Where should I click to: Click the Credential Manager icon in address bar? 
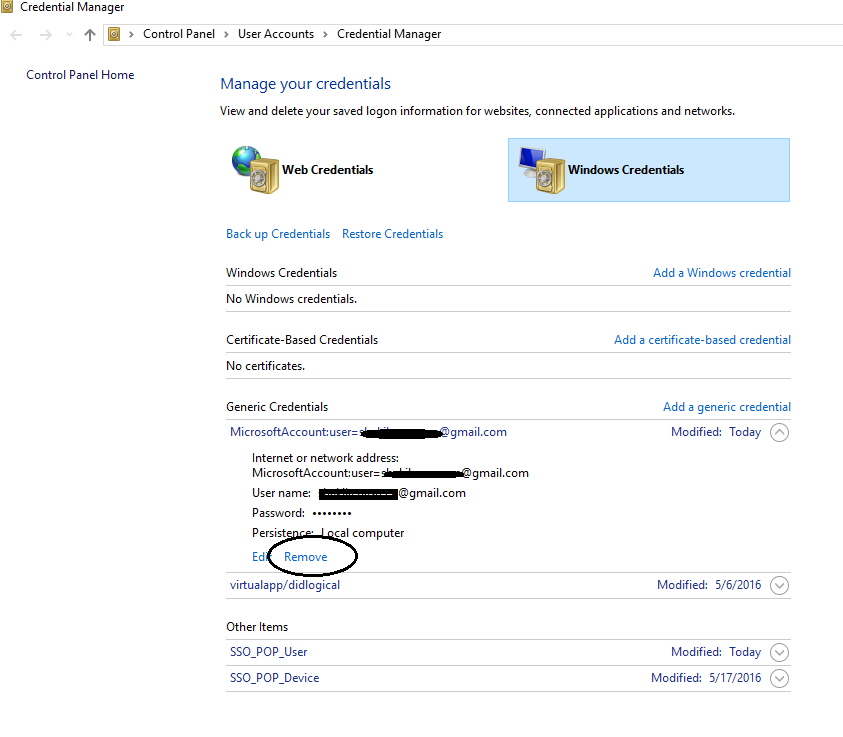(x=114, y=33)
